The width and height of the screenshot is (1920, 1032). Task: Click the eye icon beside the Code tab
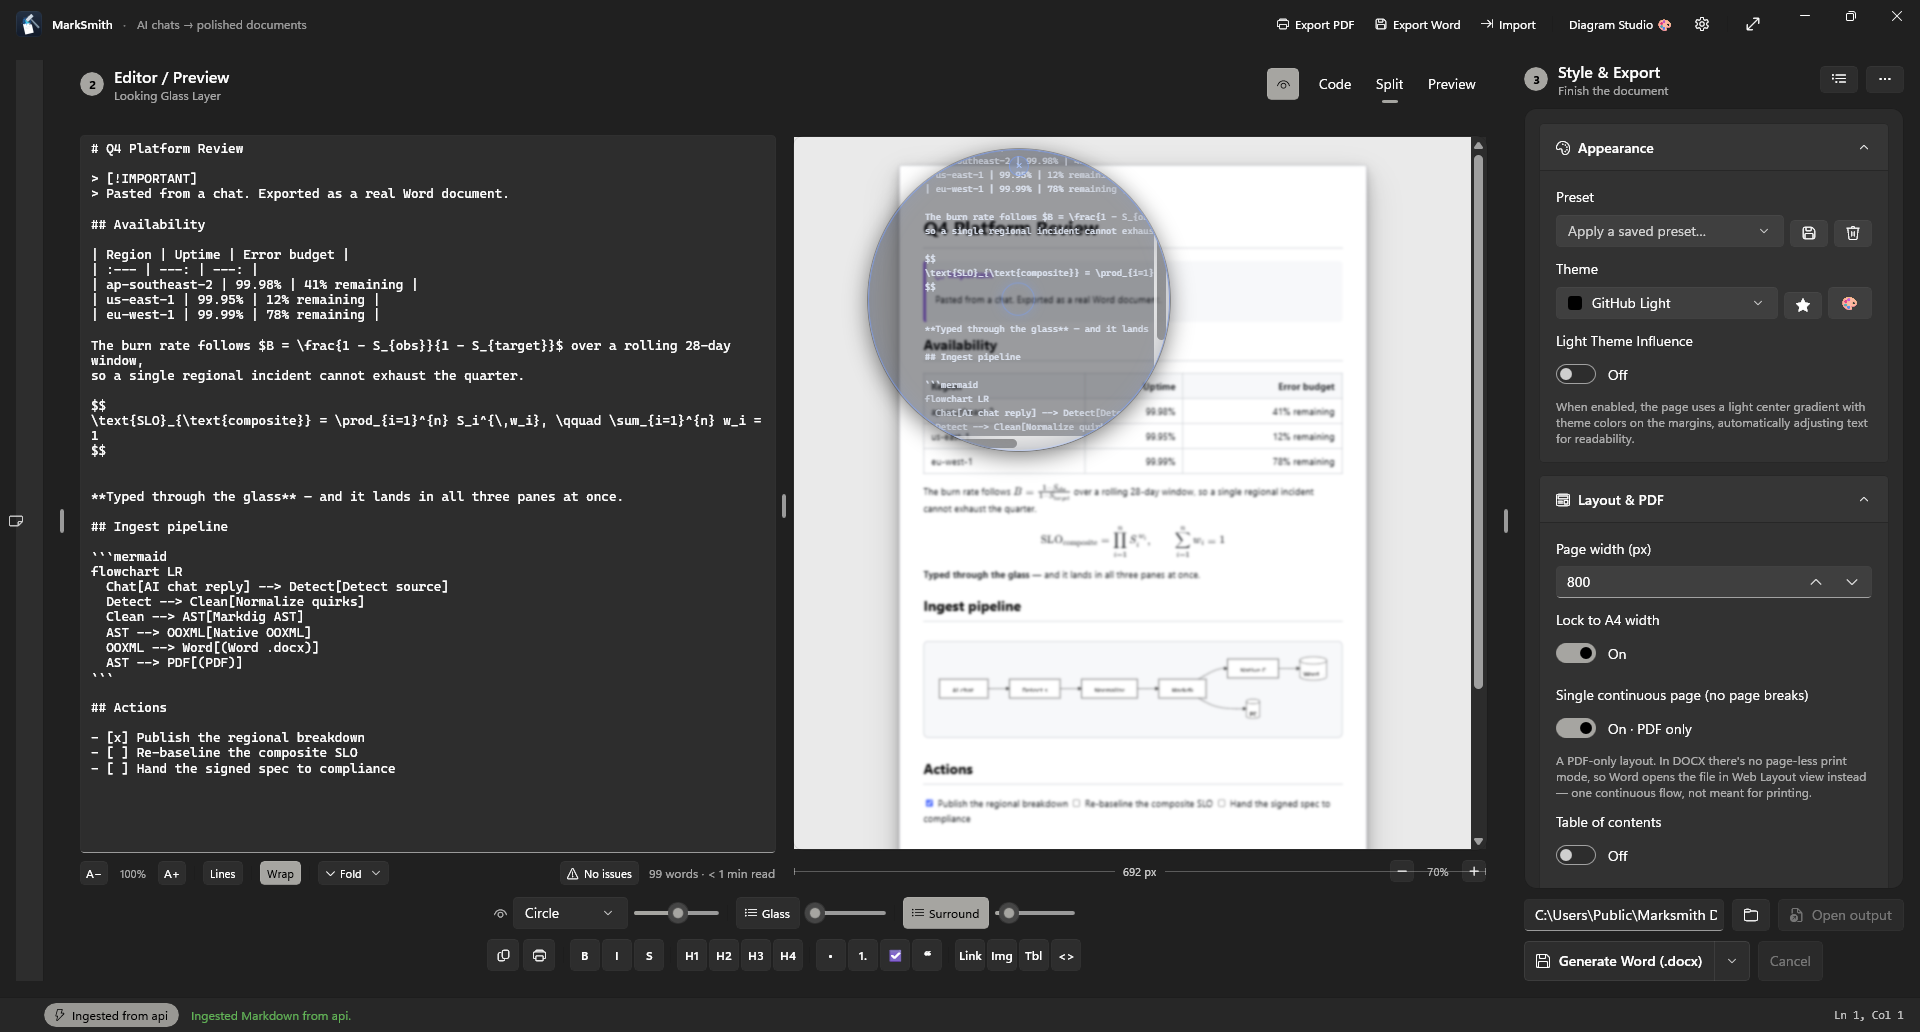coord(1283,85)
